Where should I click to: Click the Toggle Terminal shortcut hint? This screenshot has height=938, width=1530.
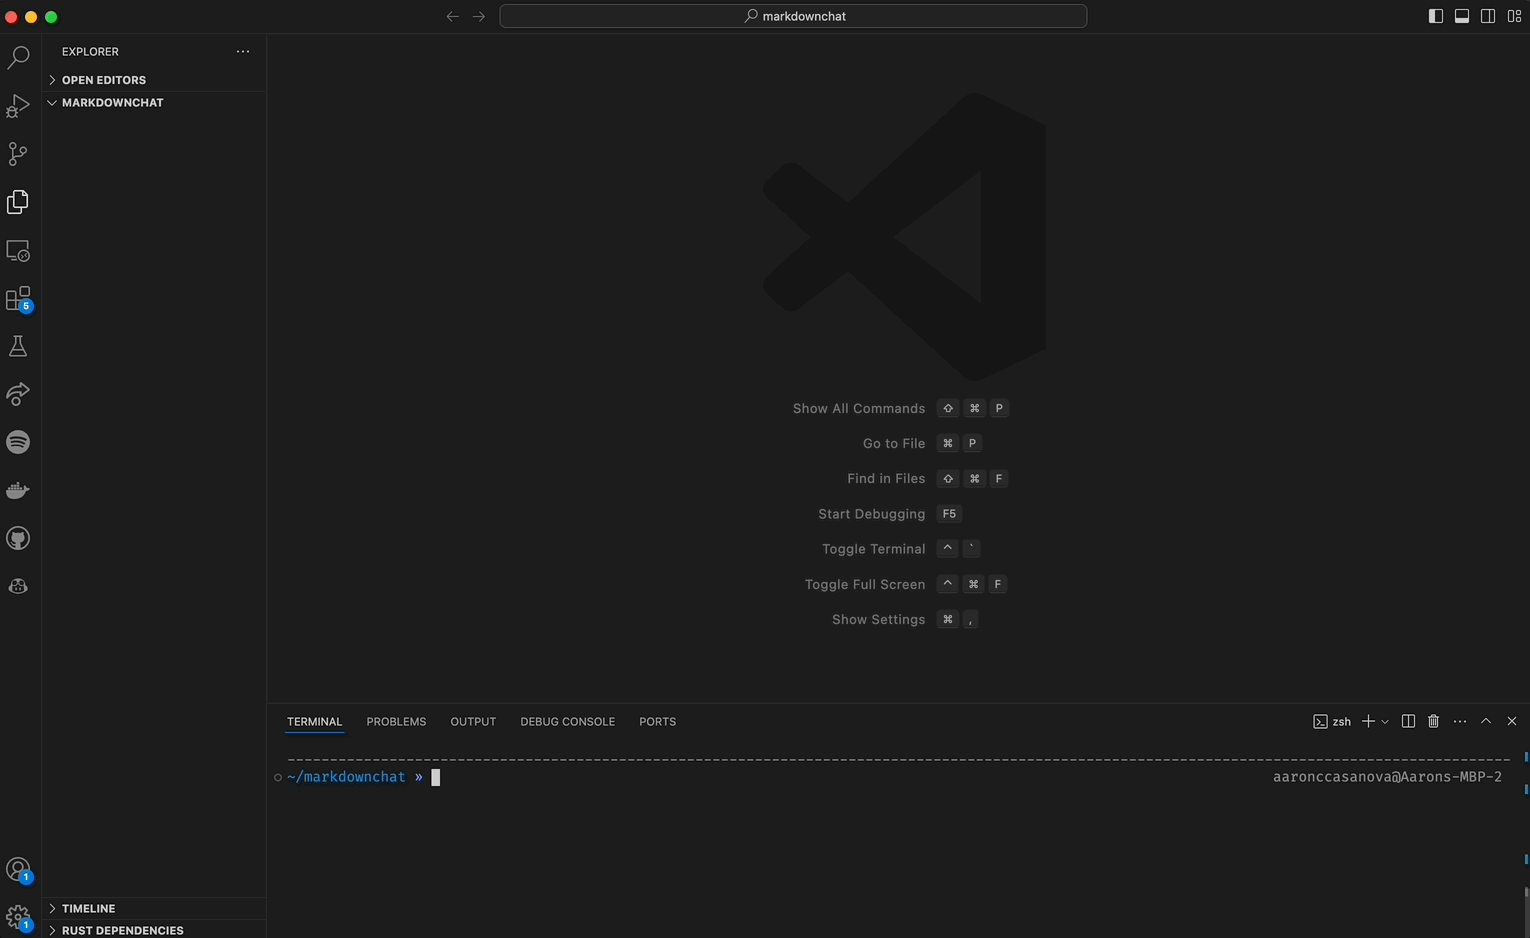tap(901, 549)
